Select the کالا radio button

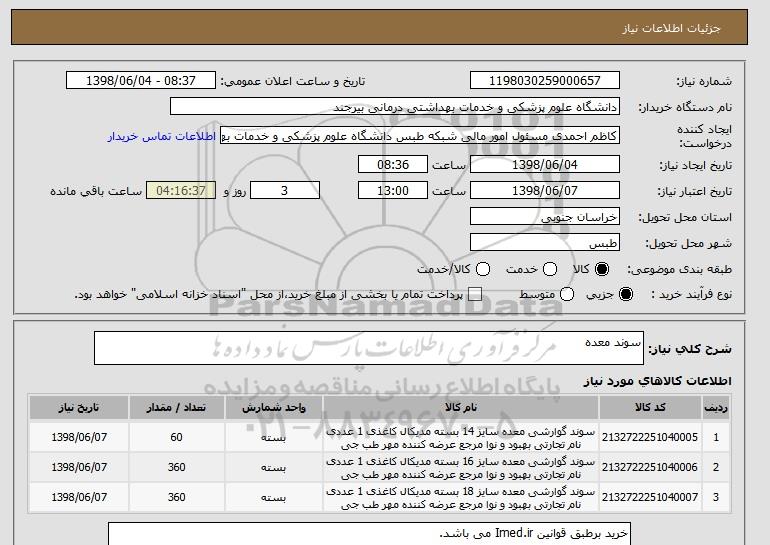coord(601,269)
